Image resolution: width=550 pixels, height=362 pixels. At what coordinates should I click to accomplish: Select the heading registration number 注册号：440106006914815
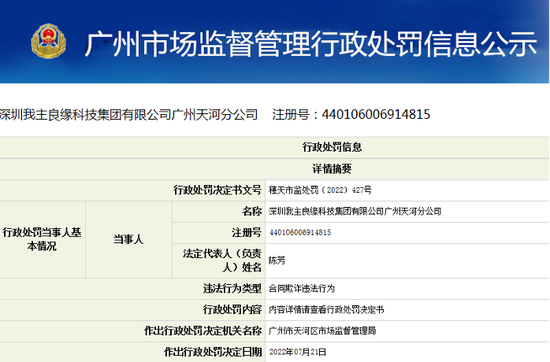point(351,115)
